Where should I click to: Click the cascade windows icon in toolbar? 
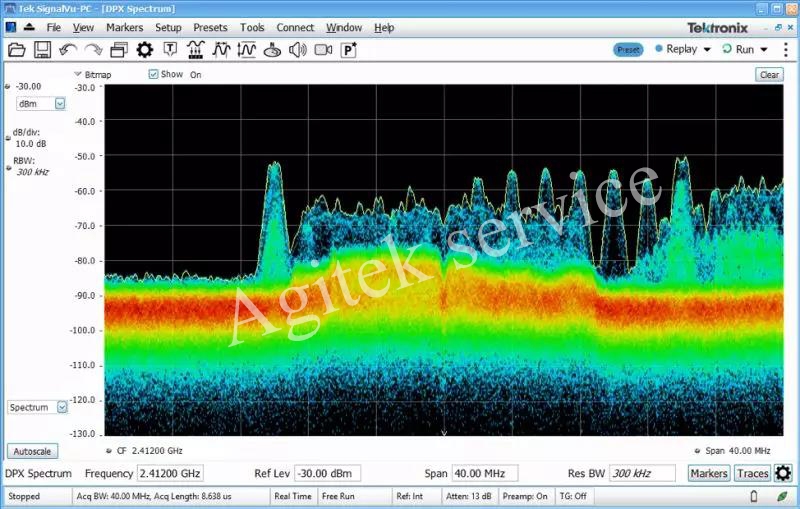coord(119,49)
